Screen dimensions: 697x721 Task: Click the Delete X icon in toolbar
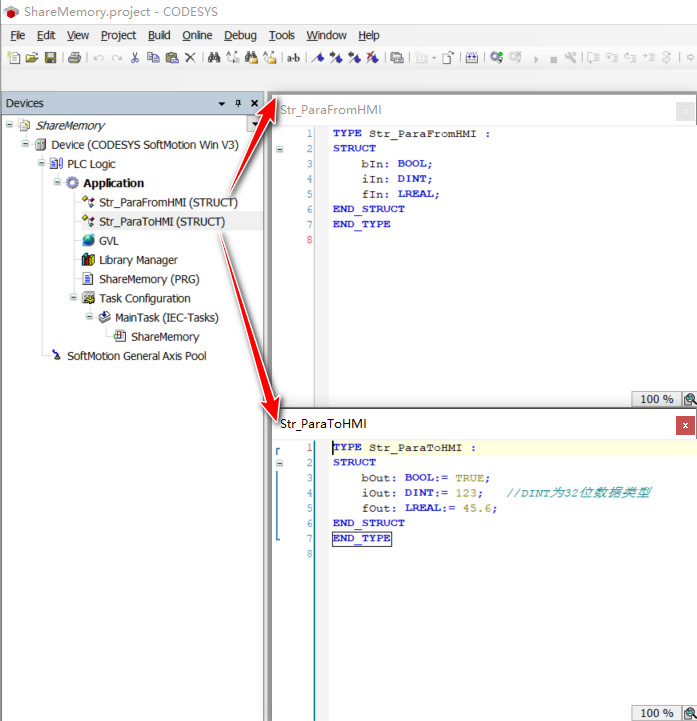[190, 57]
